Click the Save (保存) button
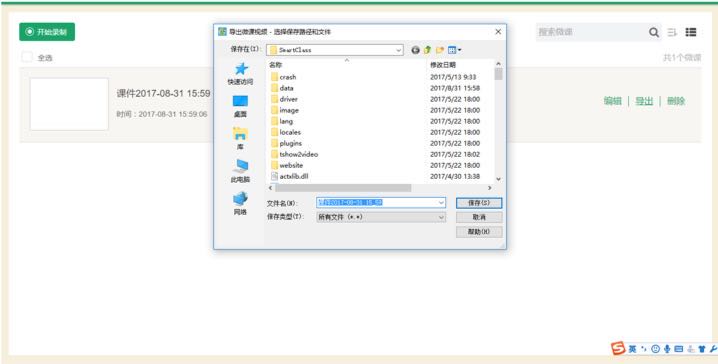Image resolution: width=718 pixels, height=364 pixels. pyautogui.click(x=479, y=202)
